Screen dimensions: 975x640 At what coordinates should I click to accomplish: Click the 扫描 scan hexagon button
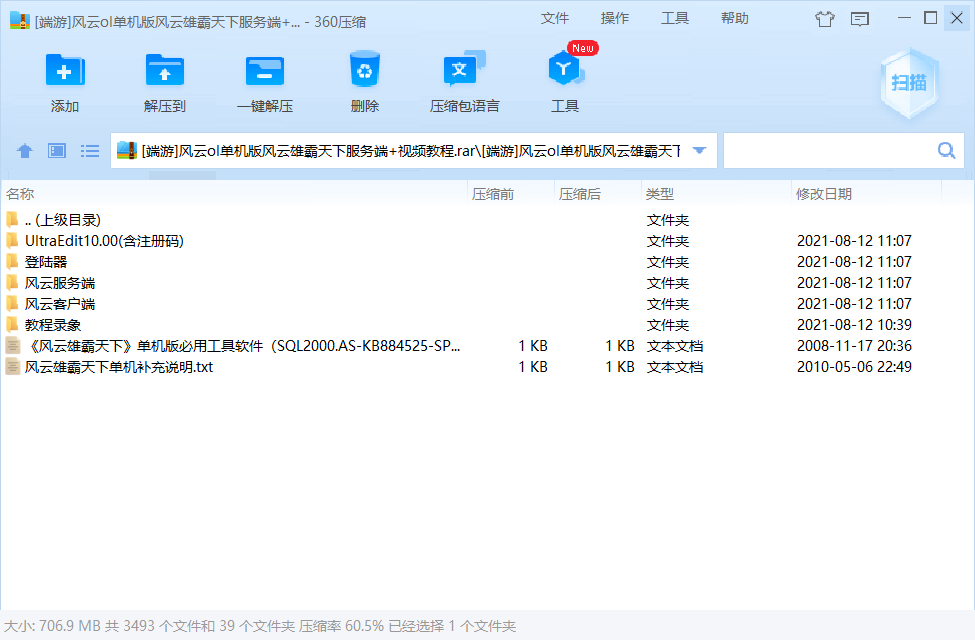[908, 83]
